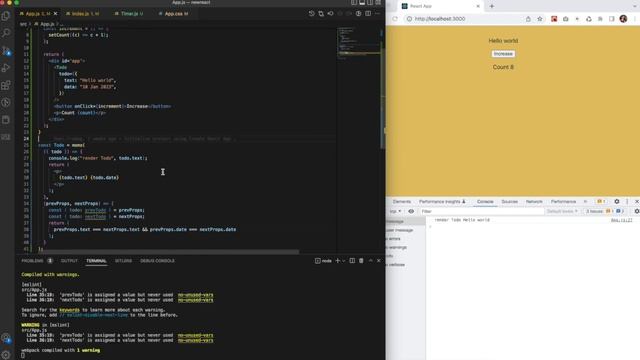Switch to the App.css editor tab
The width and height of the screenshot is (640, 360).
point(173,13)
